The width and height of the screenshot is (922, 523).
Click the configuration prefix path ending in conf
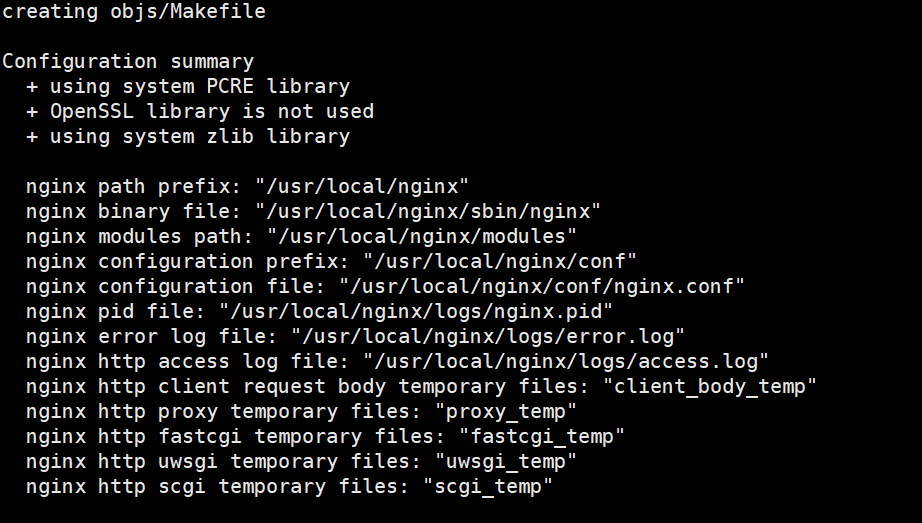[500, 262]
